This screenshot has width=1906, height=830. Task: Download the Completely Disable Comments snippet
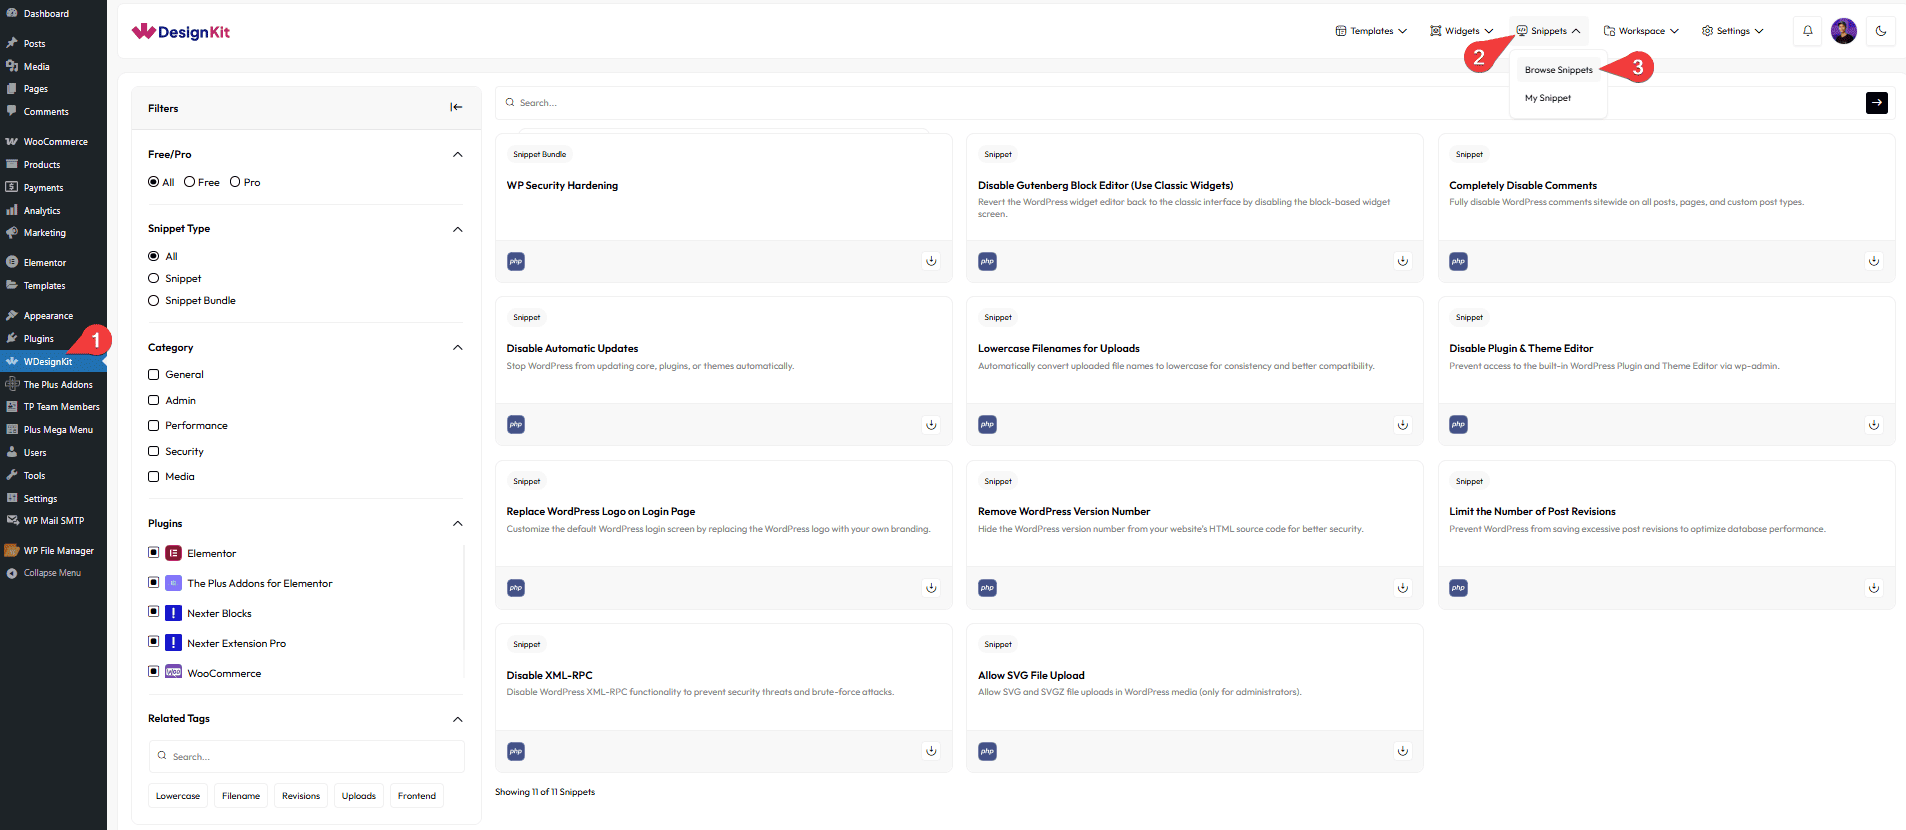pos(1873,261)
